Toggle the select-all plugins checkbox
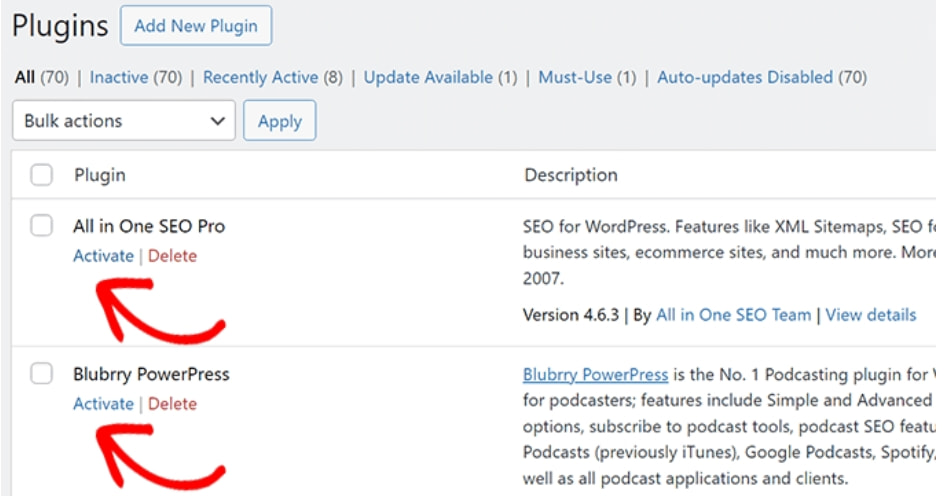This screenshot has height=496, width=946. pos(41,176)
